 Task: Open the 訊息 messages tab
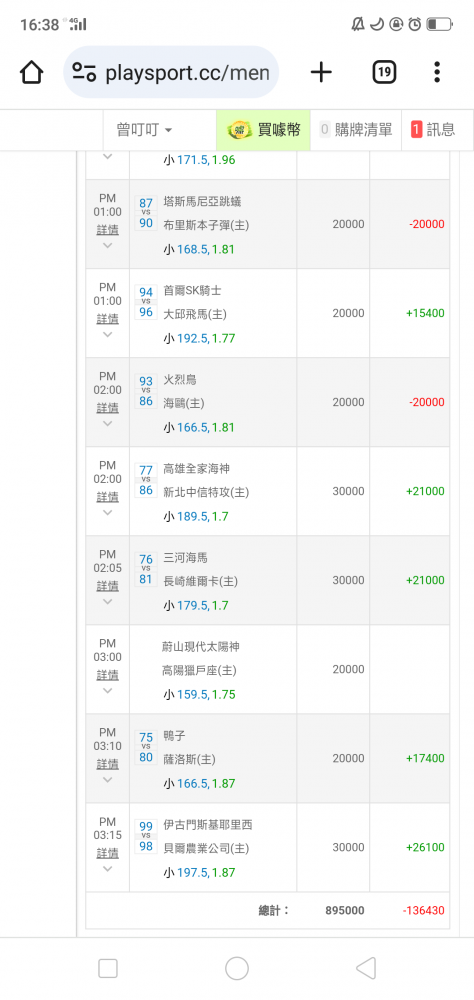(x=433, y=130)
